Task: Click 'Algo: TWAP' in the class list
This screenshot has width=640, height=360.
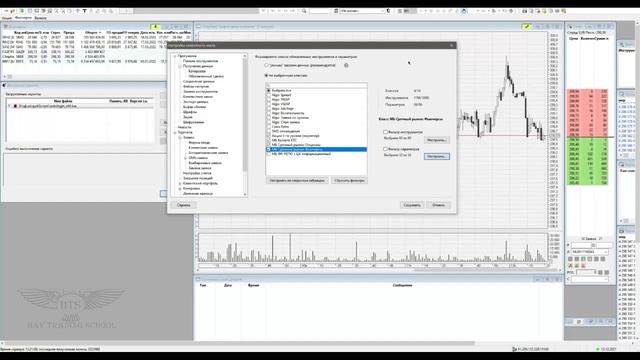Action: pyautogui.click(x=281, y=99)
